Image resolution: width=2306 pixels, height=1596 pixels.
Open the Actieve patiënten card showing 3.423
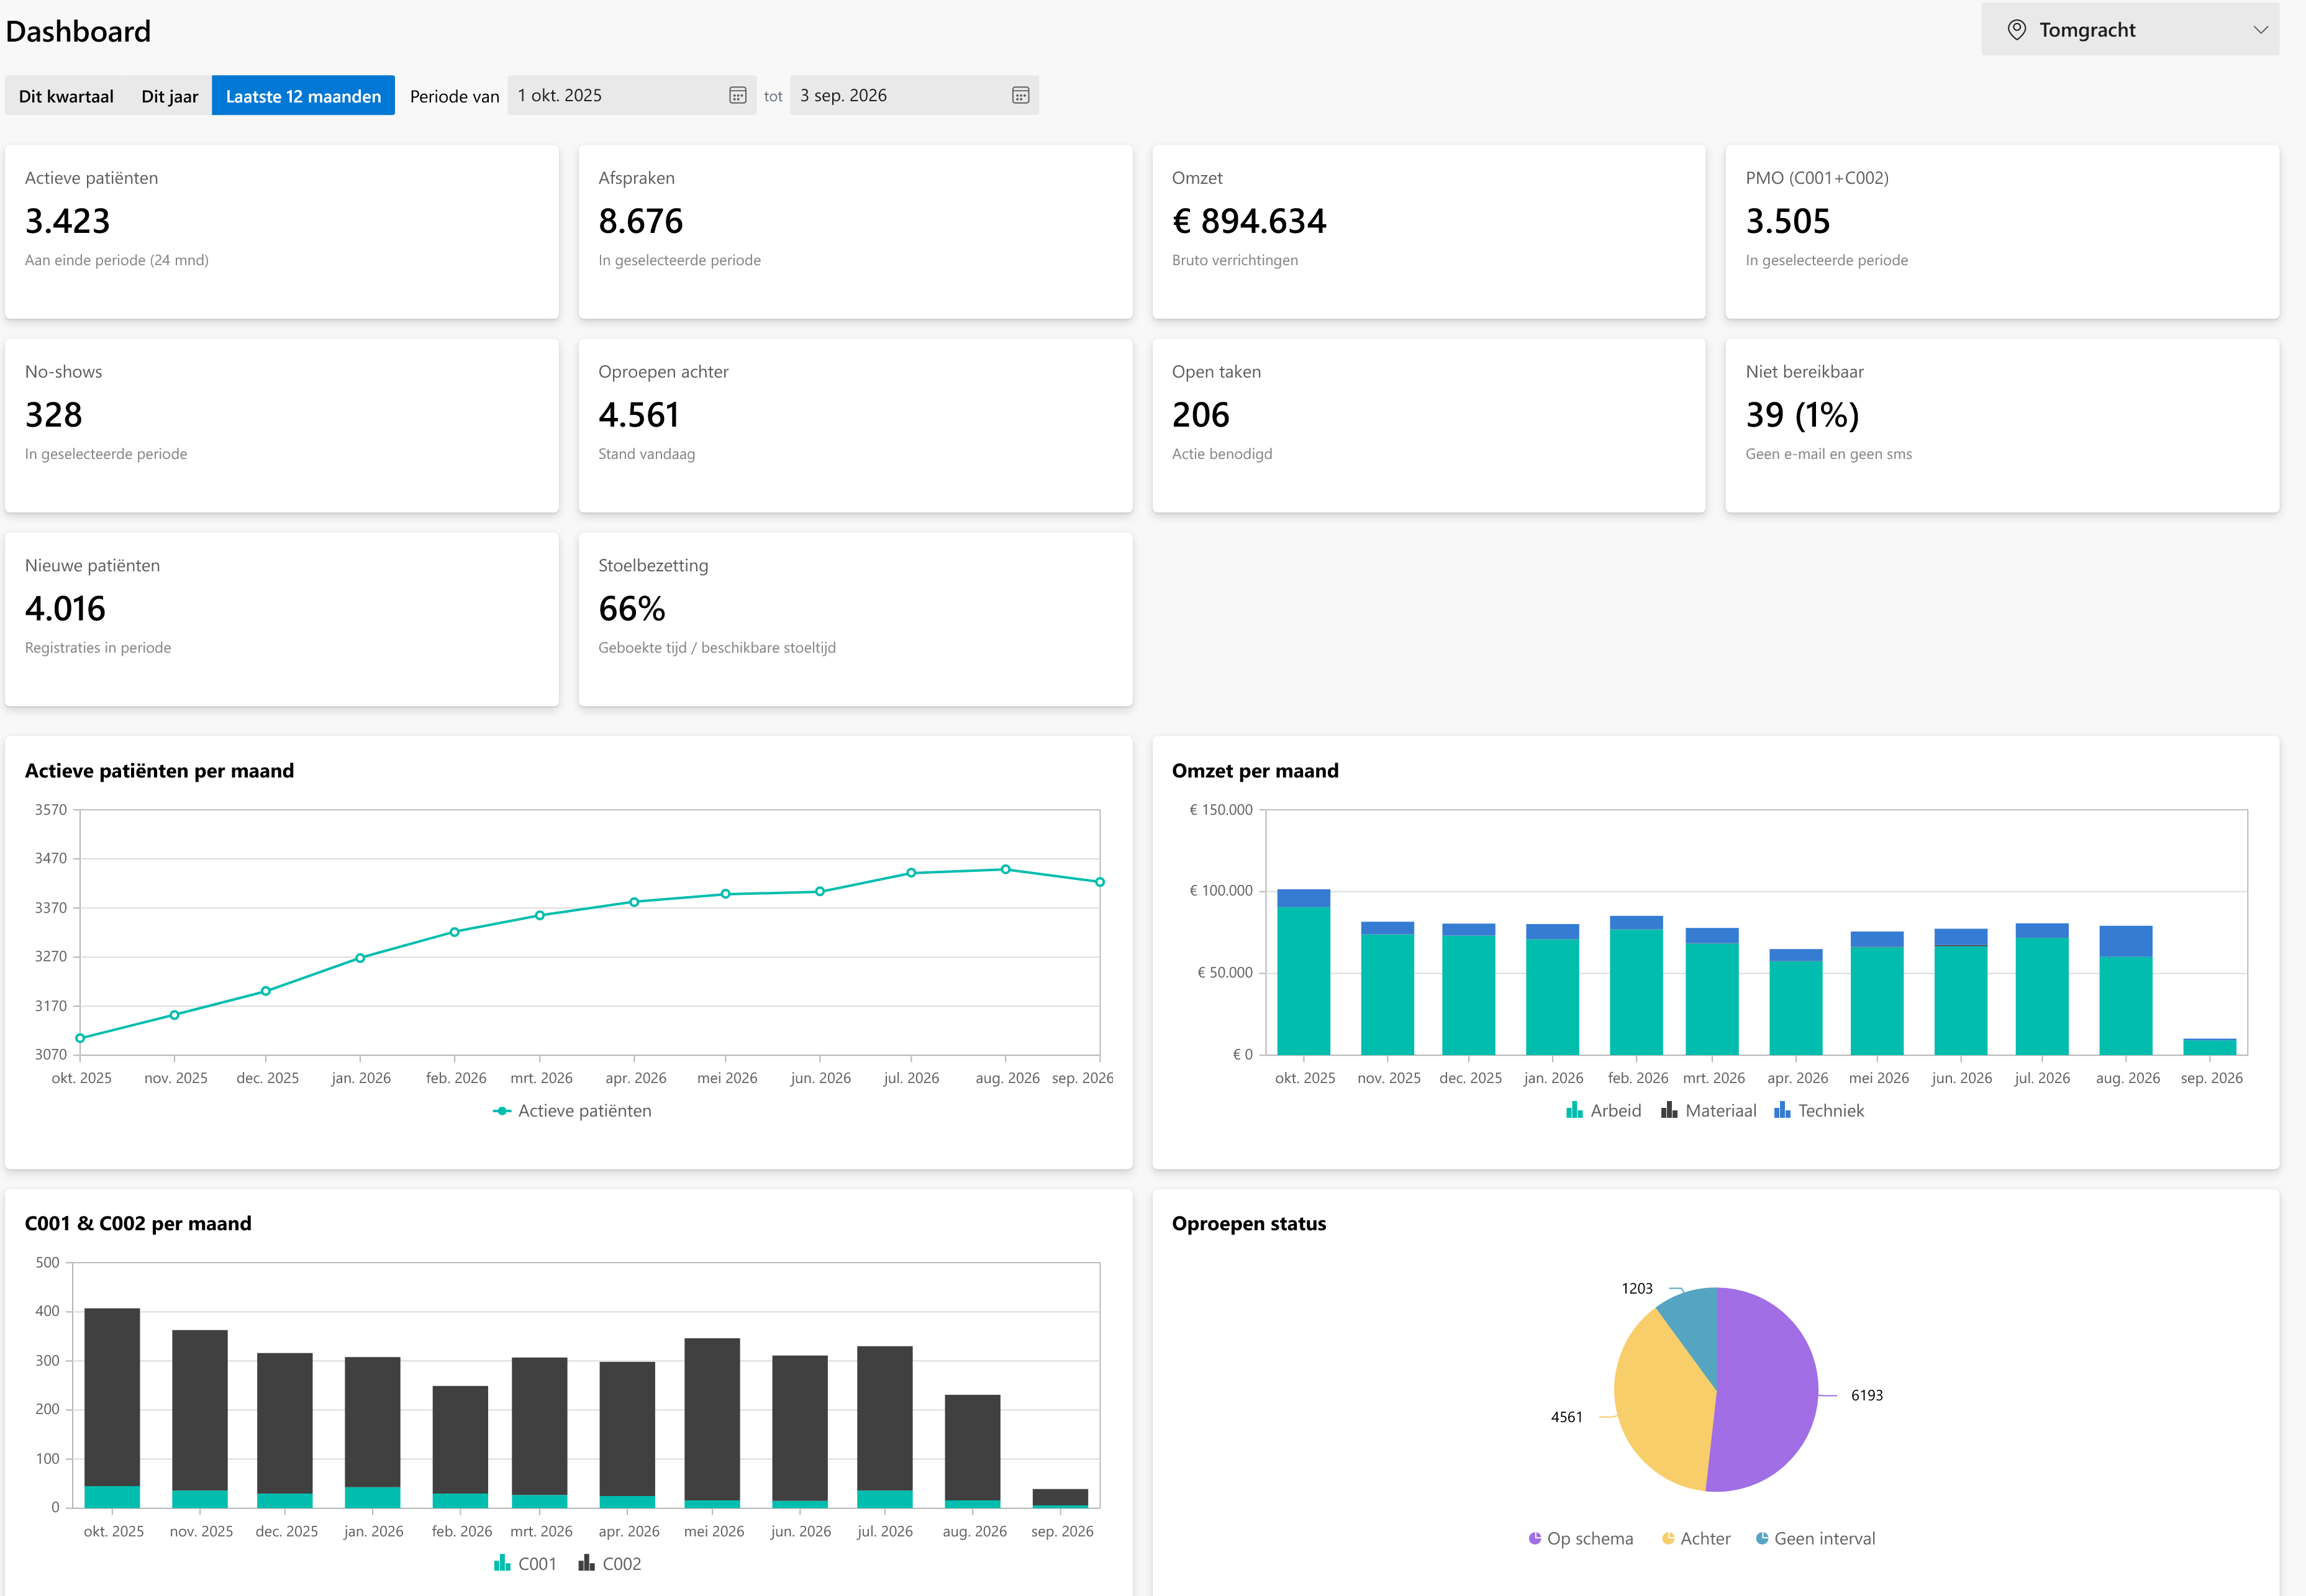pos(282,232)
